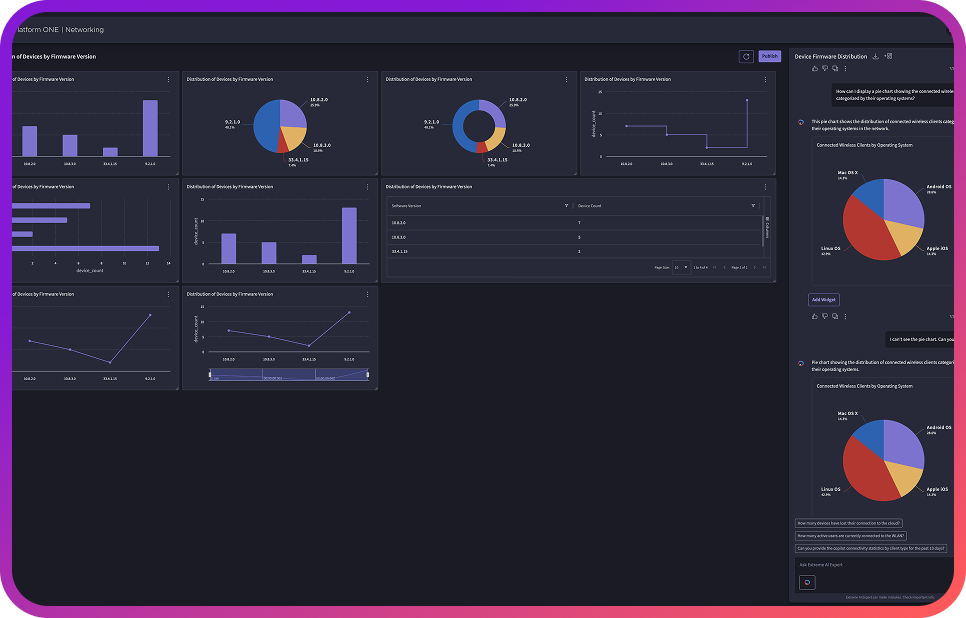
Task: Select the Networking menu item in the top bar
Action: (x=85, y=29)
